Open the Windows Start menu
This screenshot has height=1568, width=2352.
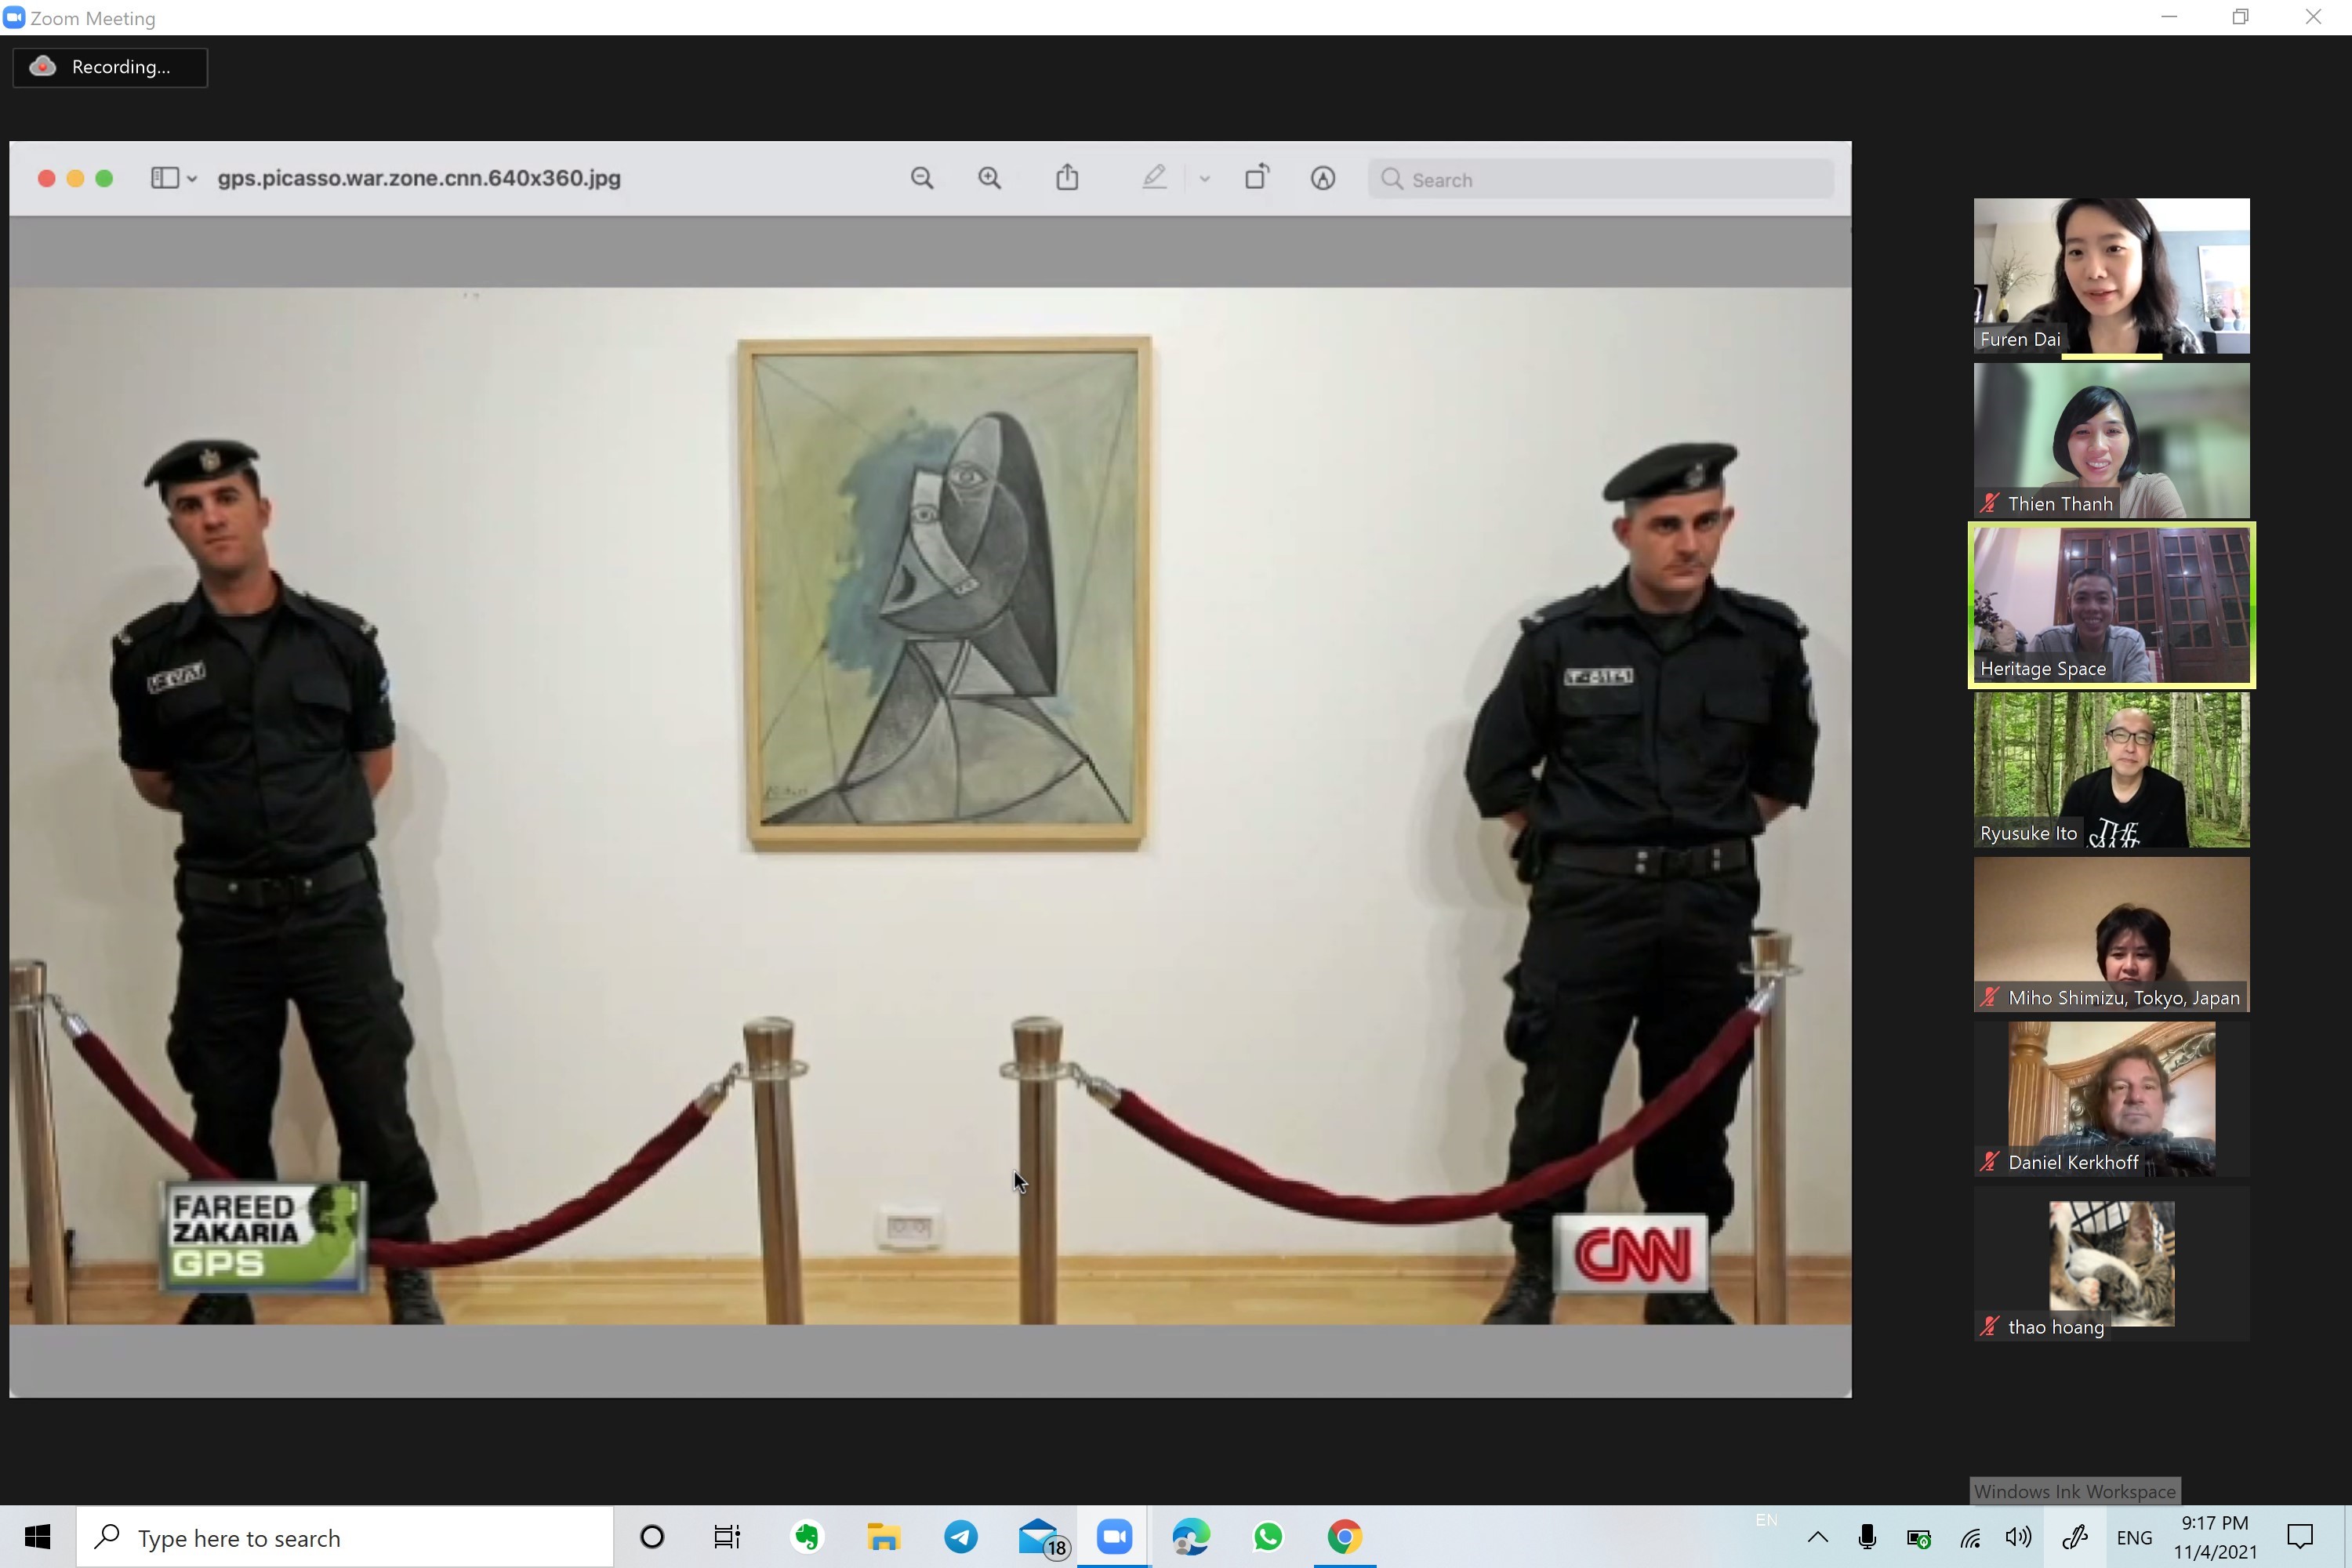(37, 1537)
